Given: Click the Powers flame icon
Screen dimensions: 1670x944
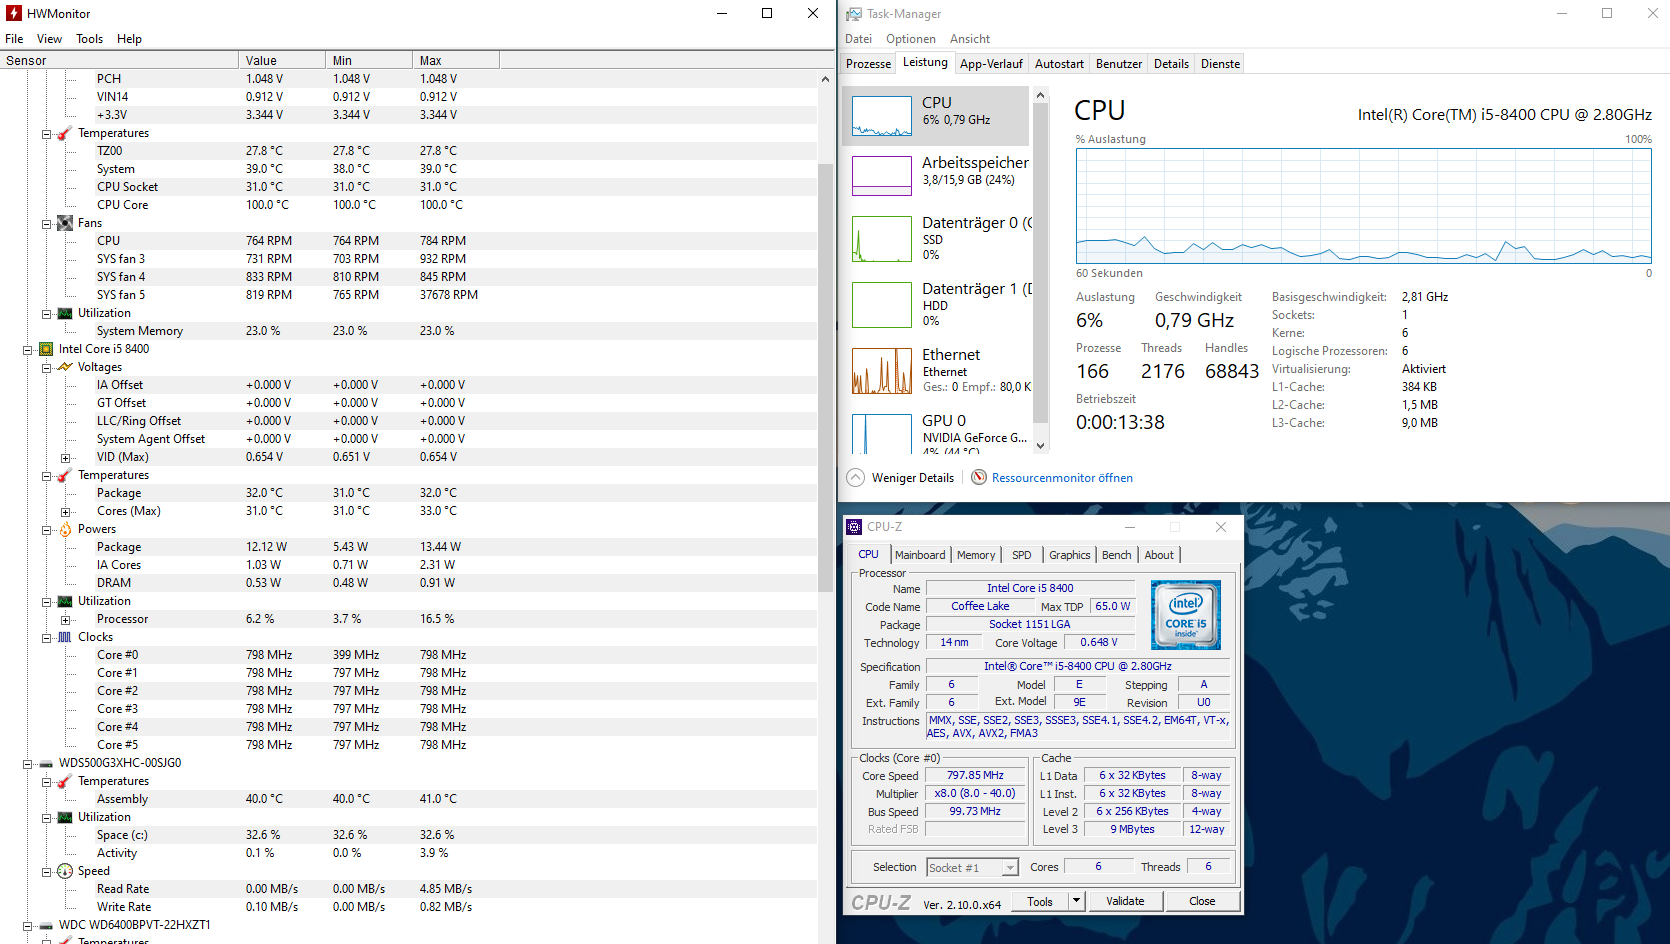Looking at the screenshot, I should [x=65, y=529].
